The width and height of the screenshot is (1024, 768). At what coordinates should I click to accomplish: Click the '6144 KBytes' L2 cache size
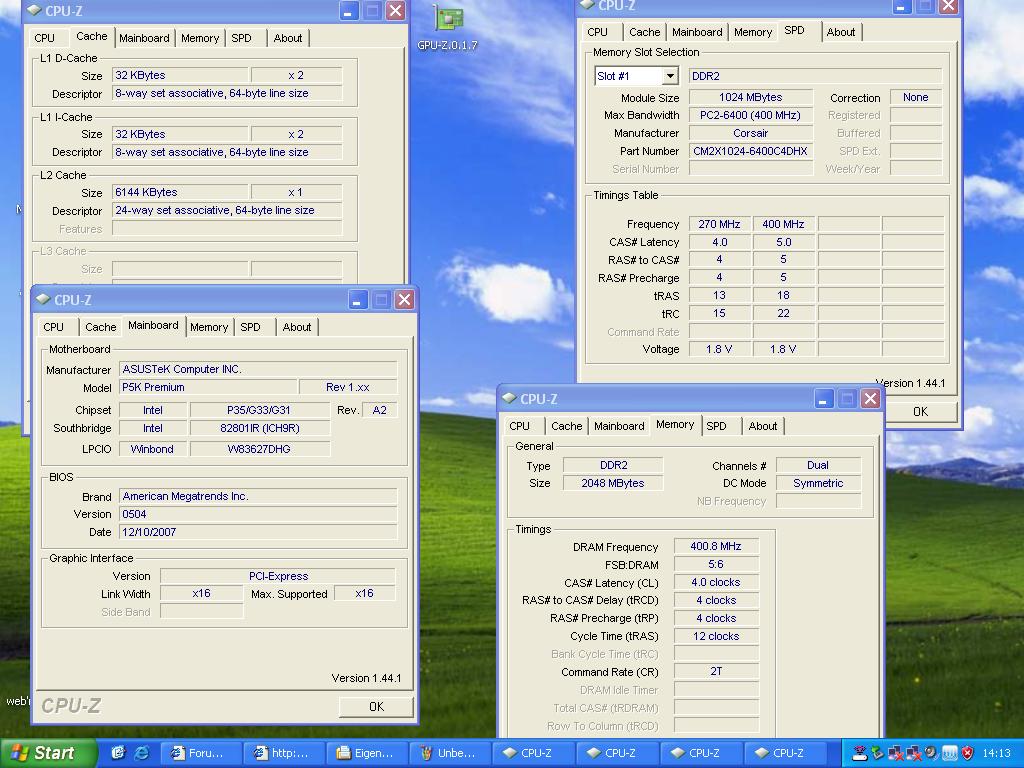click(180, 193)
